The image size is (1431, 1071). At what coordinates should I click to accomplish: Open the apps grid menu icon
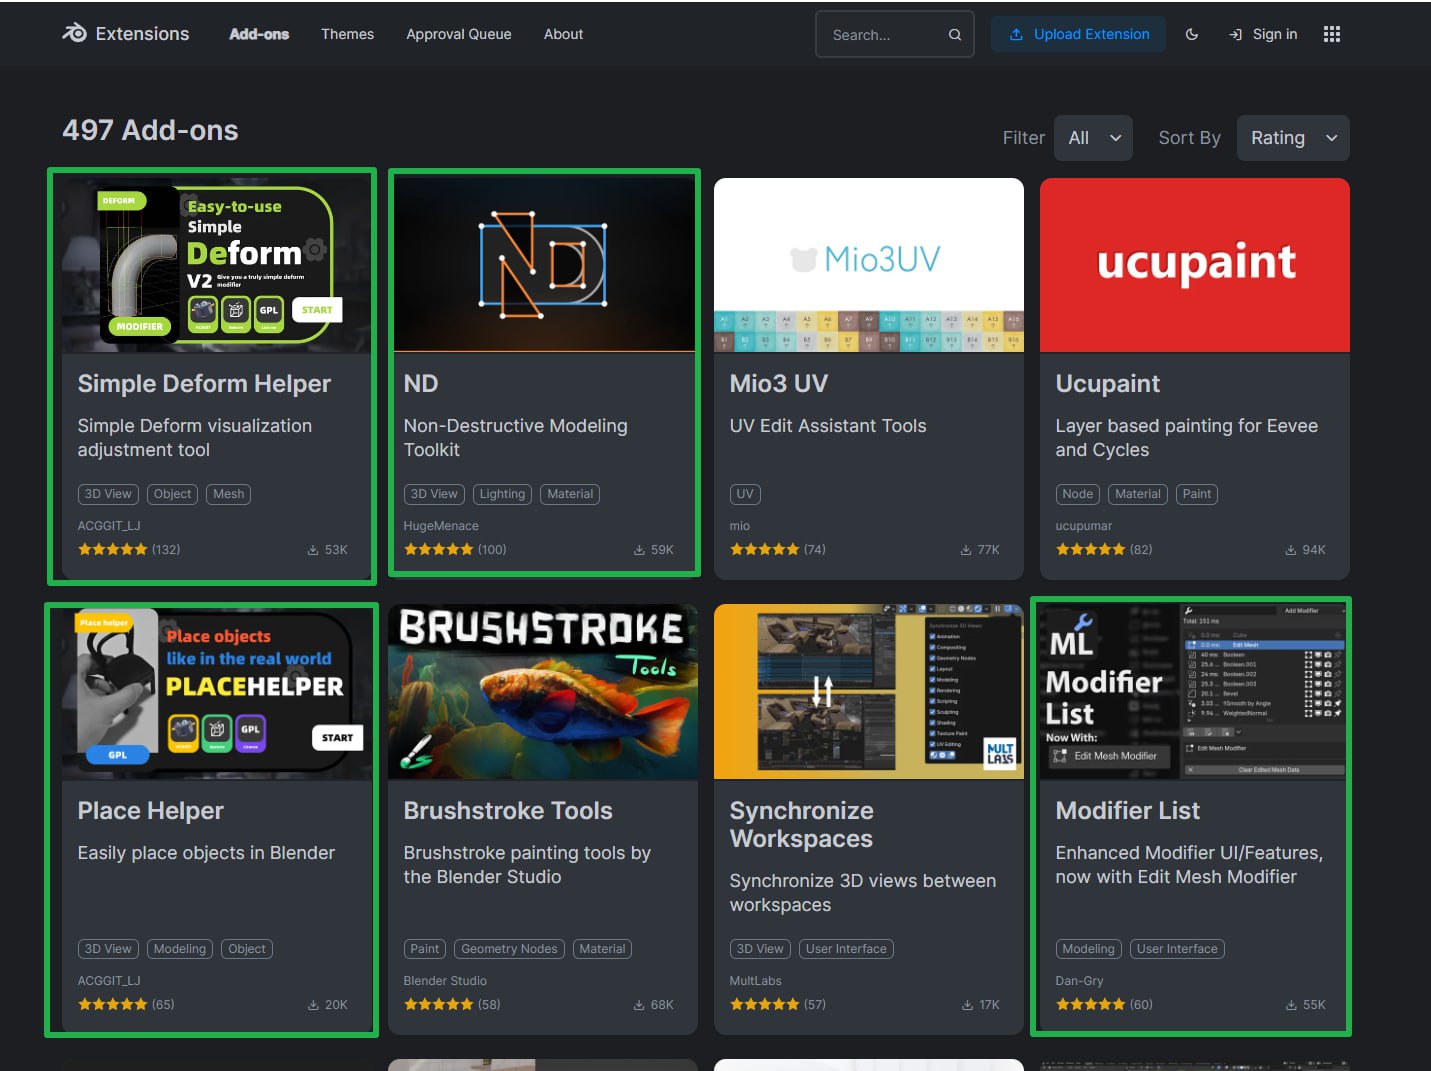pyautogui.click(x=1332, y=34)
